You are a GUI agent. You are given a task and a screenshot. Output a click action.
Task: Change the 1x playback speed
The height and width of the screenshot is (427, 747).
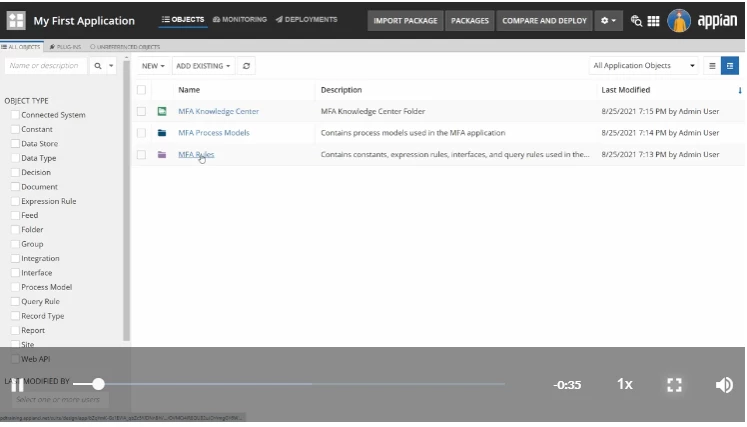coord(625,384)
